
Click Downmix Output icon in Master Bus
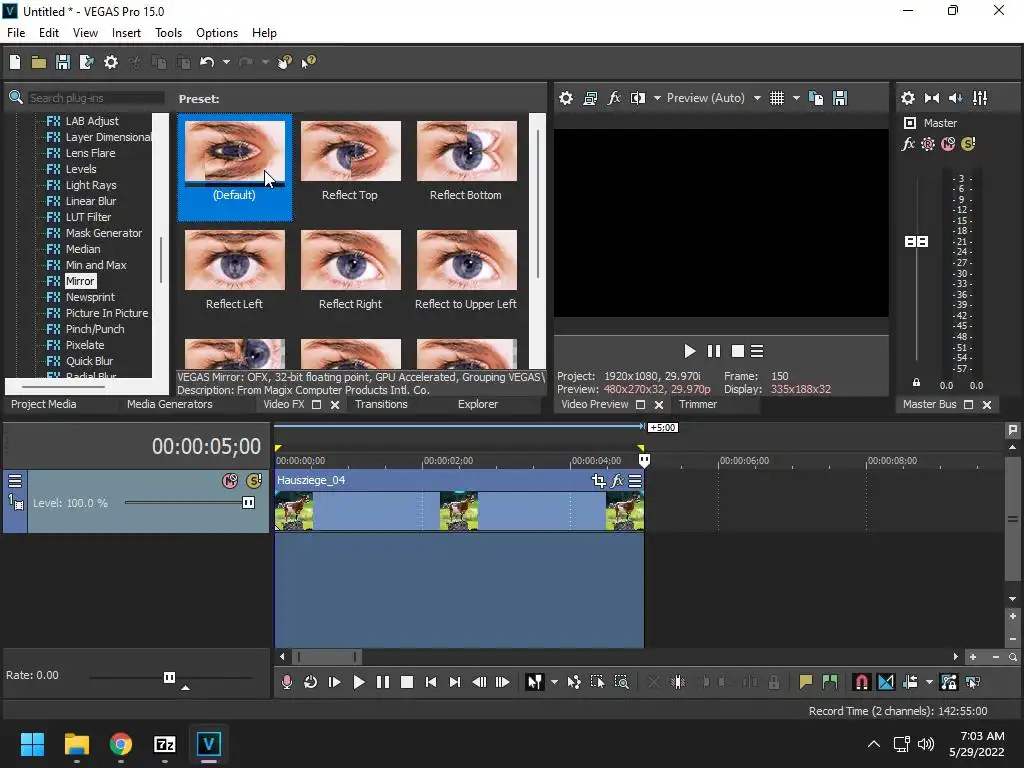pyautogui.click(x=932, y=98)
